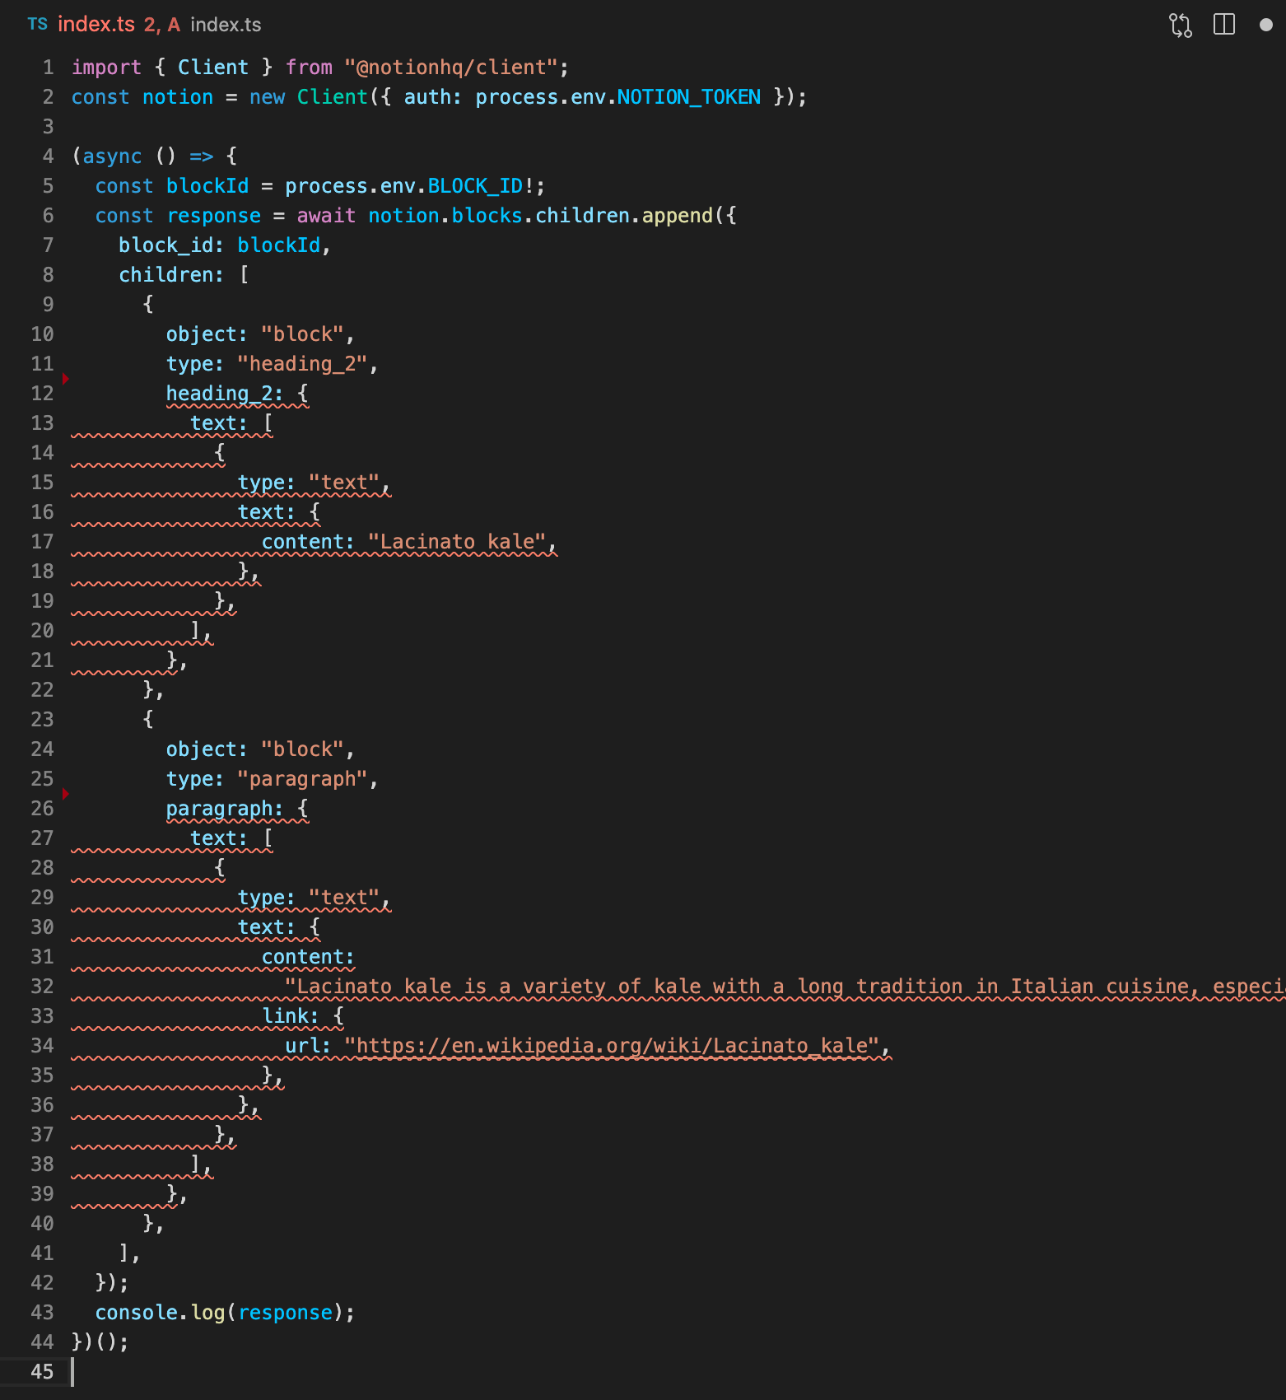
Task: Click Client in the import statement
Action: click(x=213, y=67)
